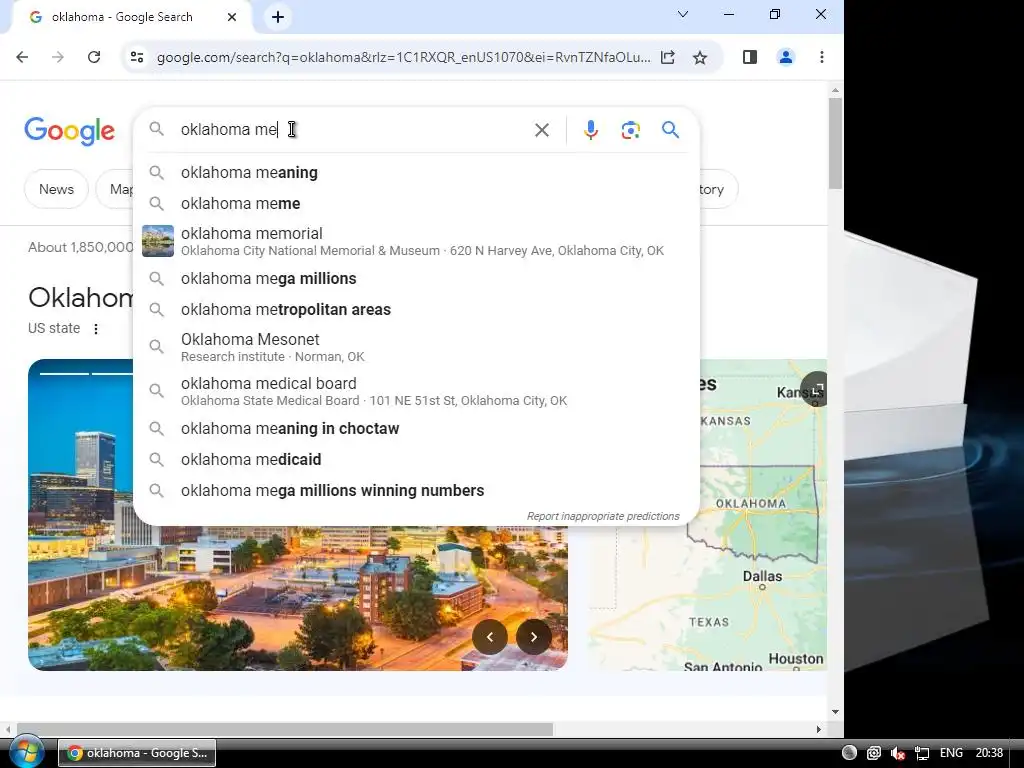
Task: Select suggestion 'oklahoma metropolitan areas'
Action: (416, 309)
